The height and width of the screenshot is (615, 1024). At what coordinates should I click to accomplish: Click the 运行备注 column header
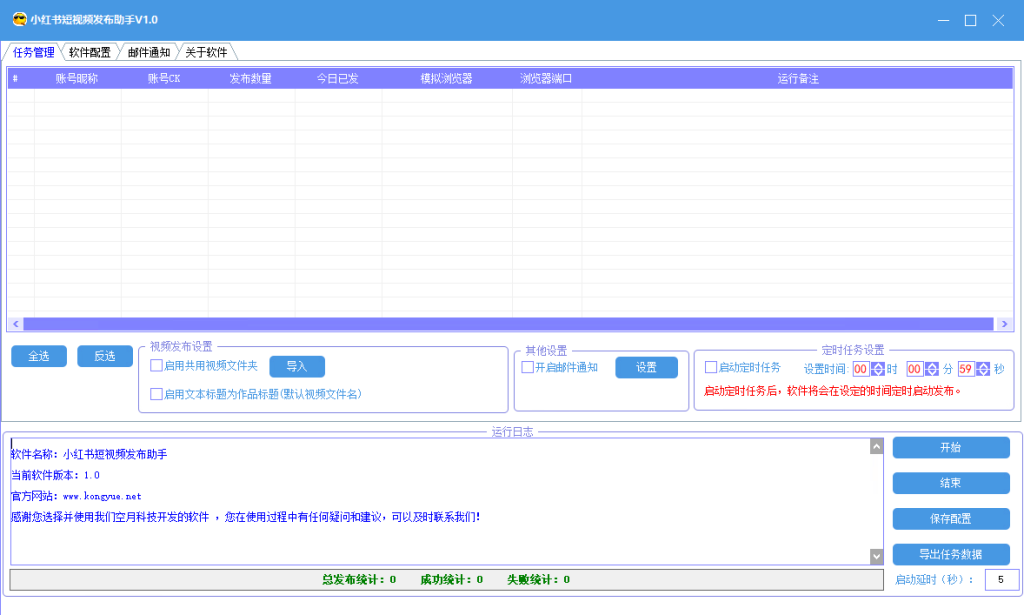click(x=797, y=79)
